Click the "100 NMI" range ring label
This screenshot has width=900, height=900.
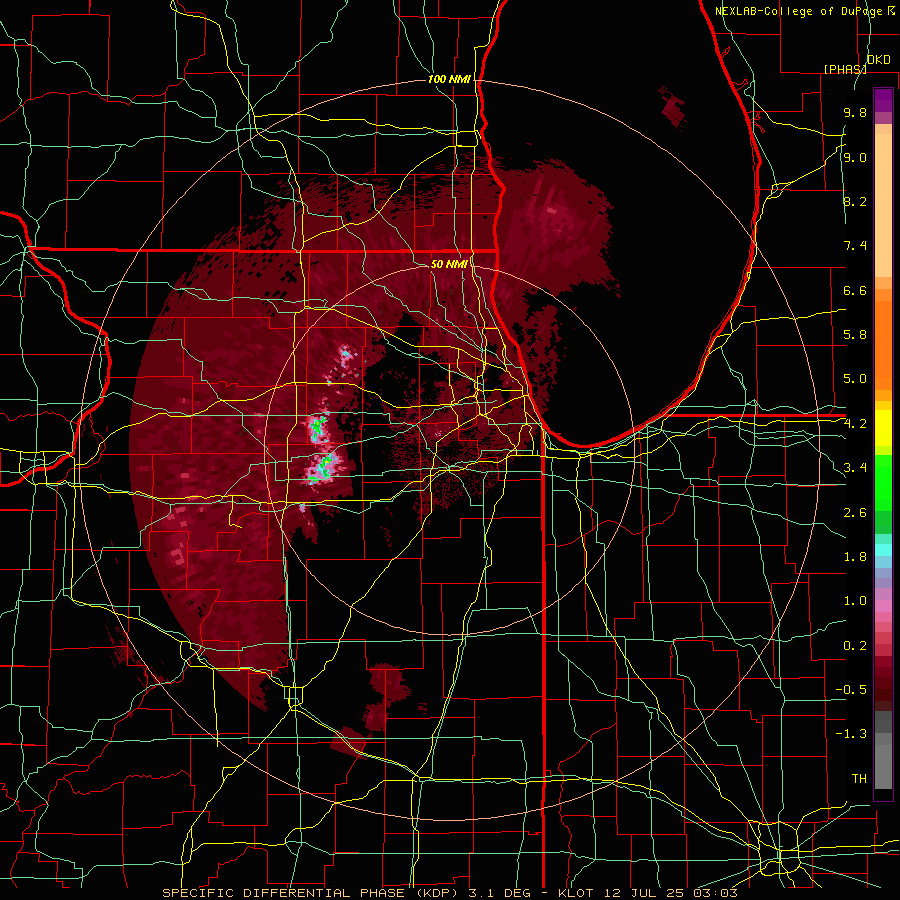[449, 79]
